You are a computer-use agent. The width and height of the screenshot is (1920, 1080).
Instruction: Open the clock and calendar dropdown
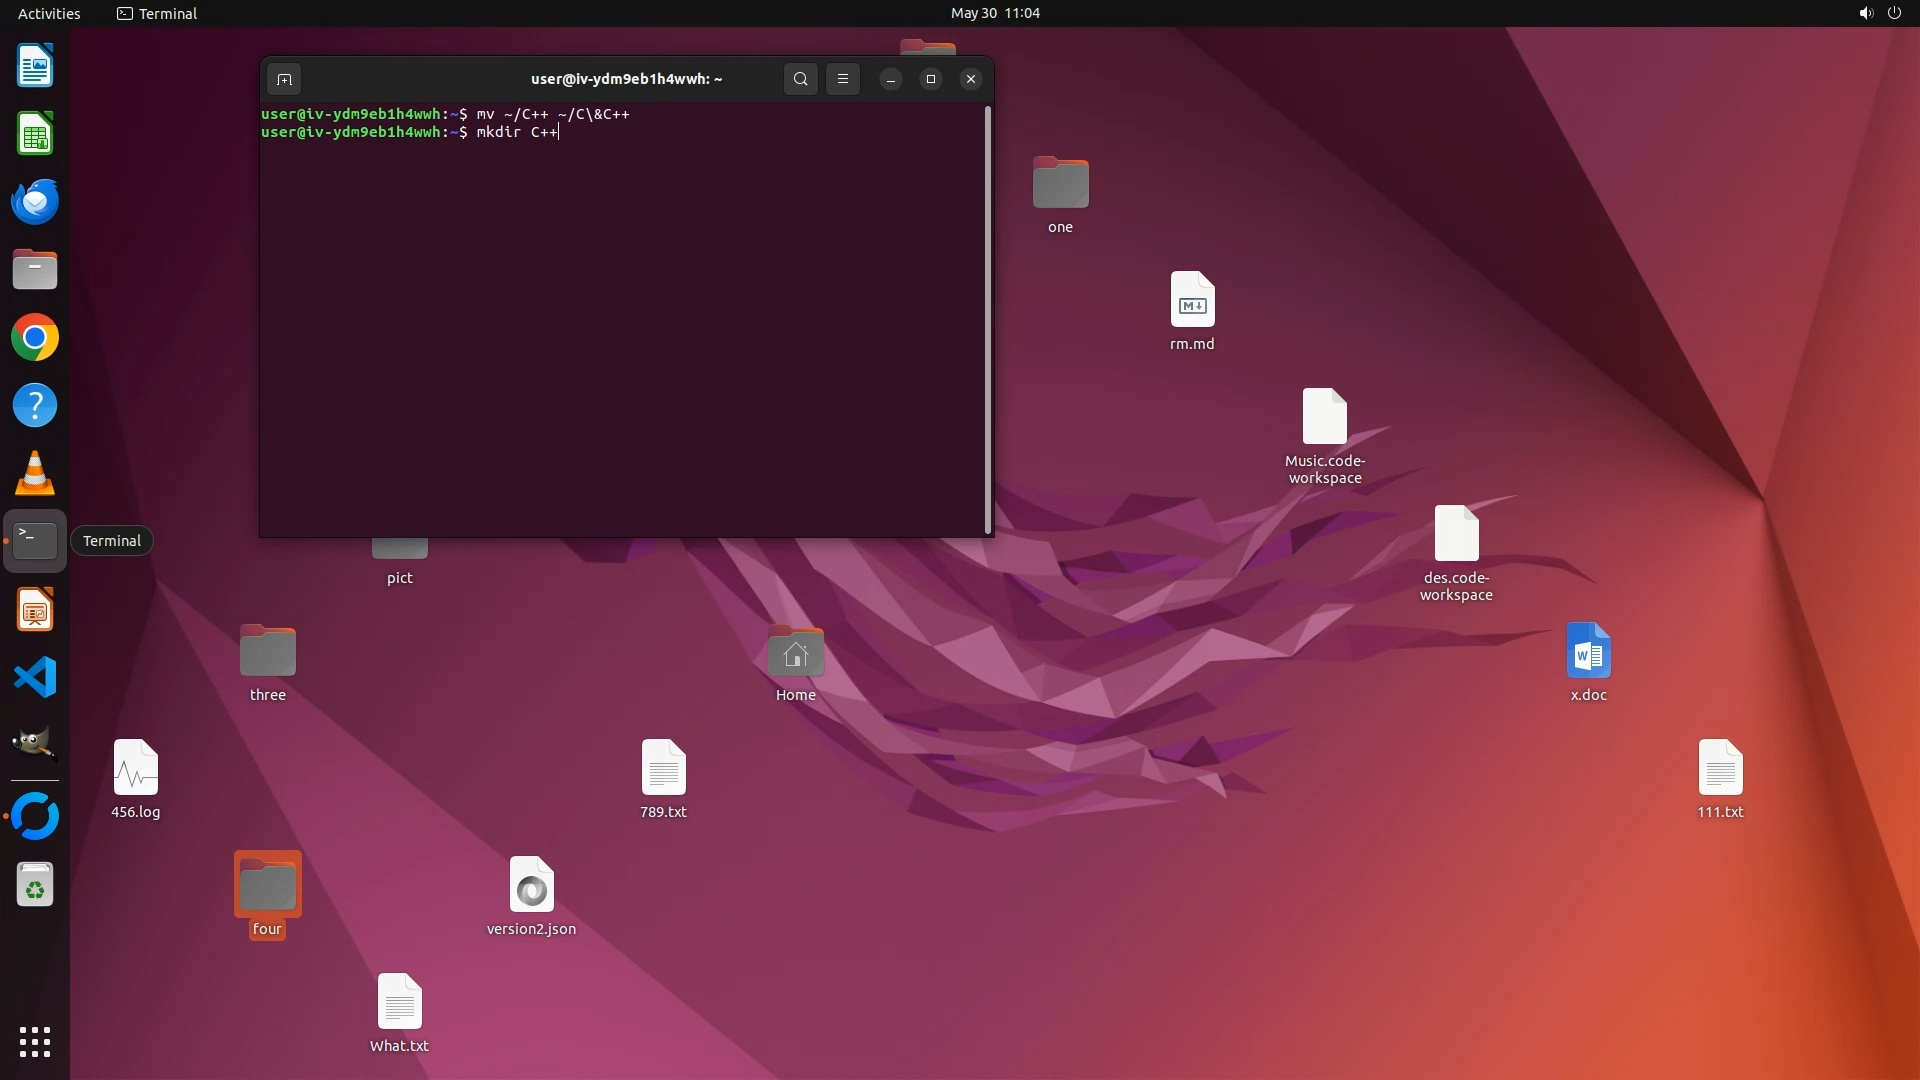click(x=994, y=13)
